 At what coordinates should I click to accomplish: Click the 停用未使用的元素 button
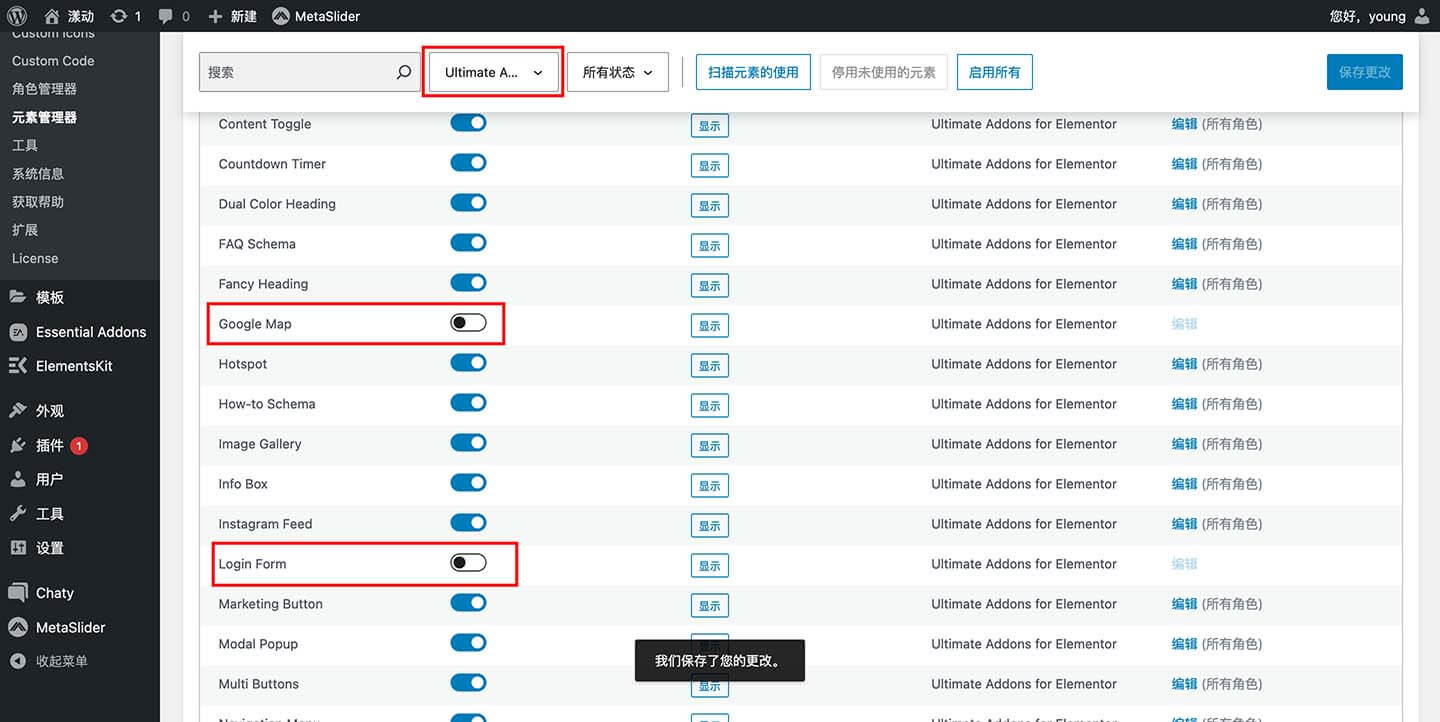[884, 72]
